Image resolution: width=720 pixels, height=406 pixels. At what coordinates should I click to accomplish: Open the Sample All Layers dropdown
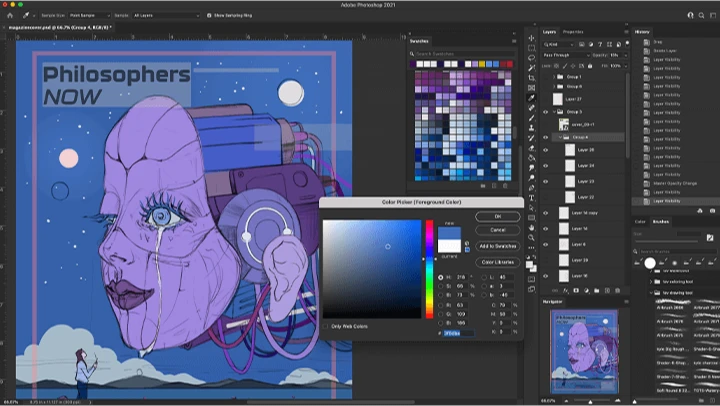tap(166, 15)
